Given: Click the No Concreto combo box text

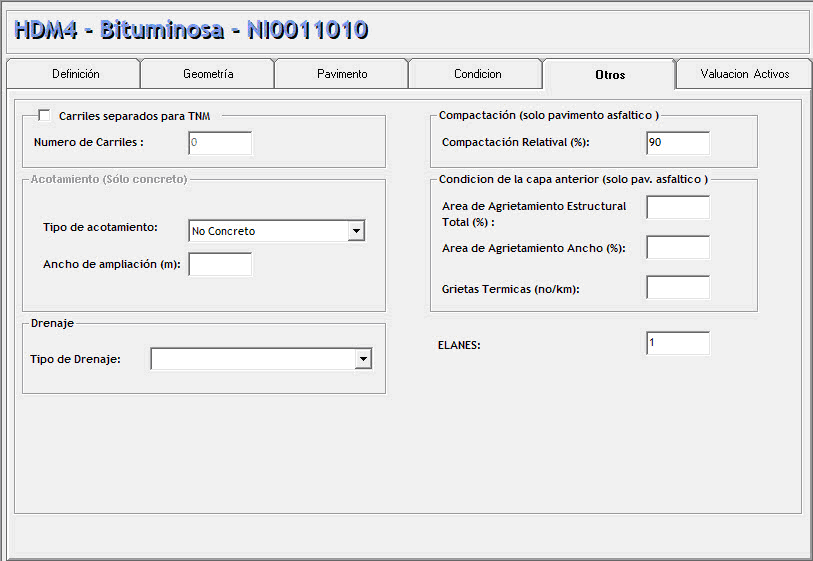Looking at the screenshot, I should (267, 231).
